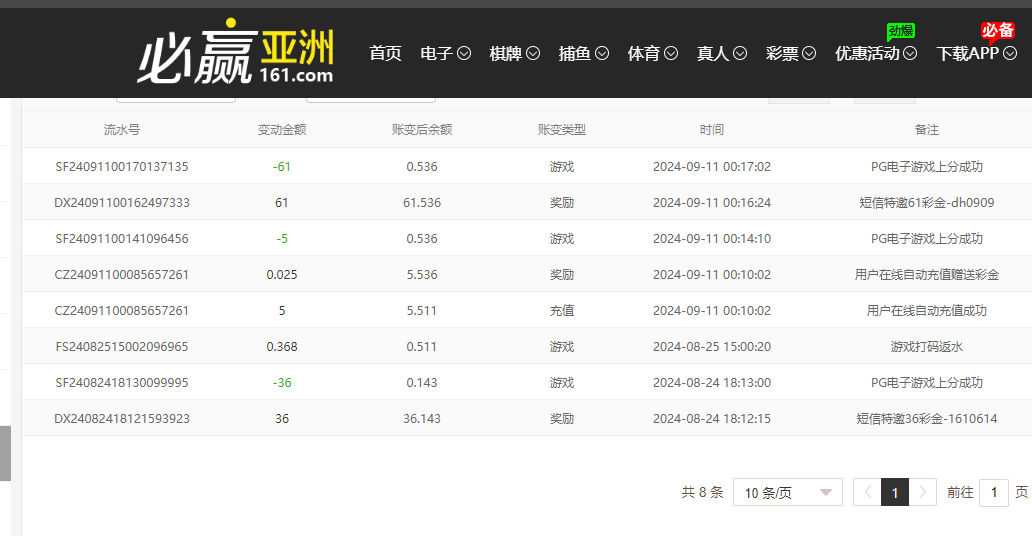Go to 首页 home tab
Image resolution: width=1032 pixels, height=536 pixels.
point(385,54)
